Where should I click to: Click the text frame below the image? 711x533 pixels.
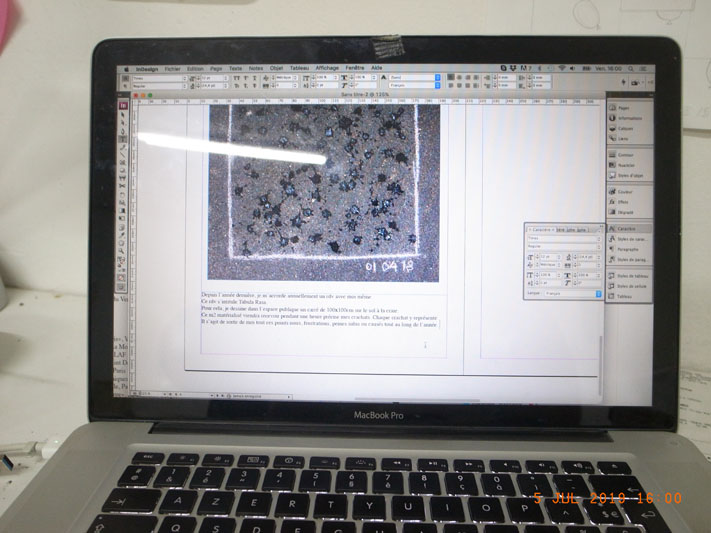click(x=323, y=324)
